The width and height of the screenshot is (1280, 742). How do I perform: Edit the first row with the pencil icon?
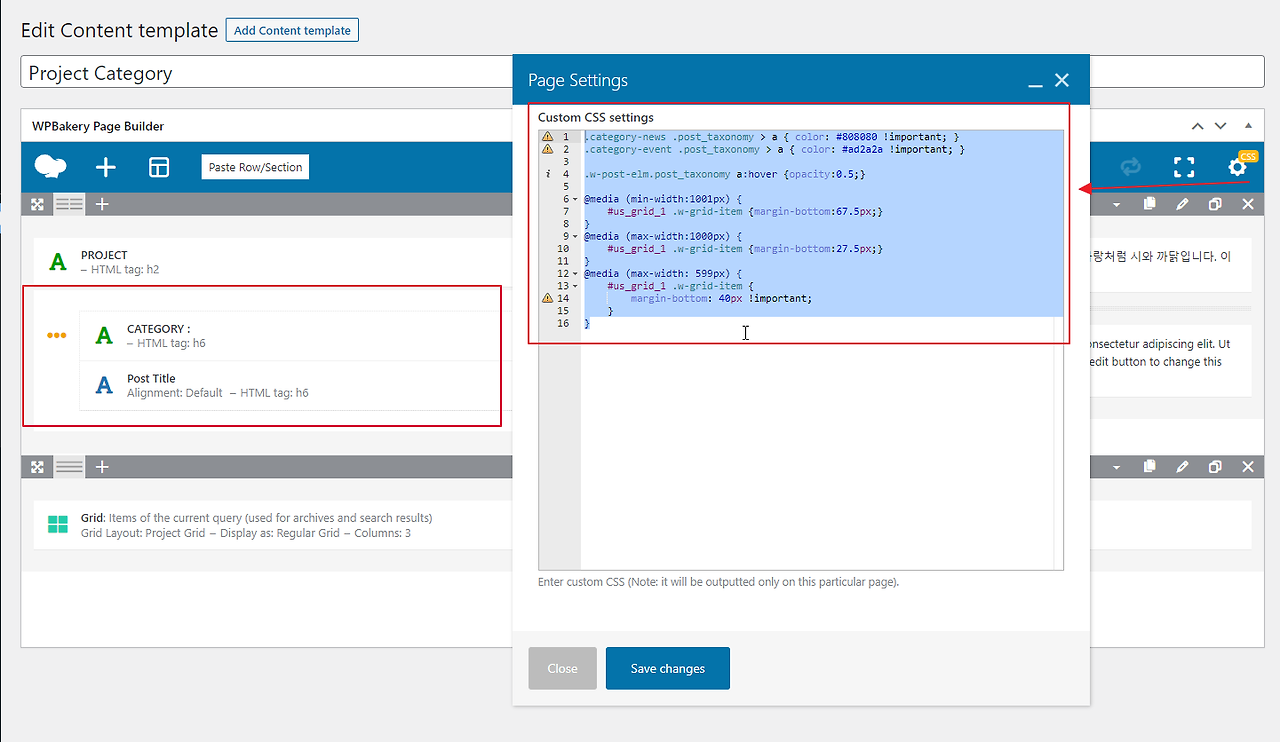coord(1182,204)
